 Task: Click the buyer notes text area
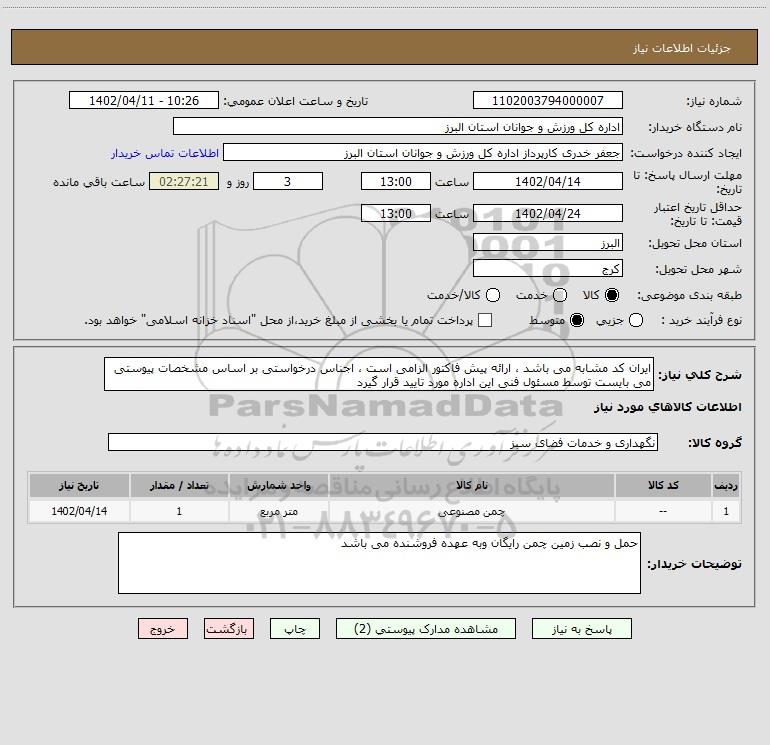coord(379,563)
